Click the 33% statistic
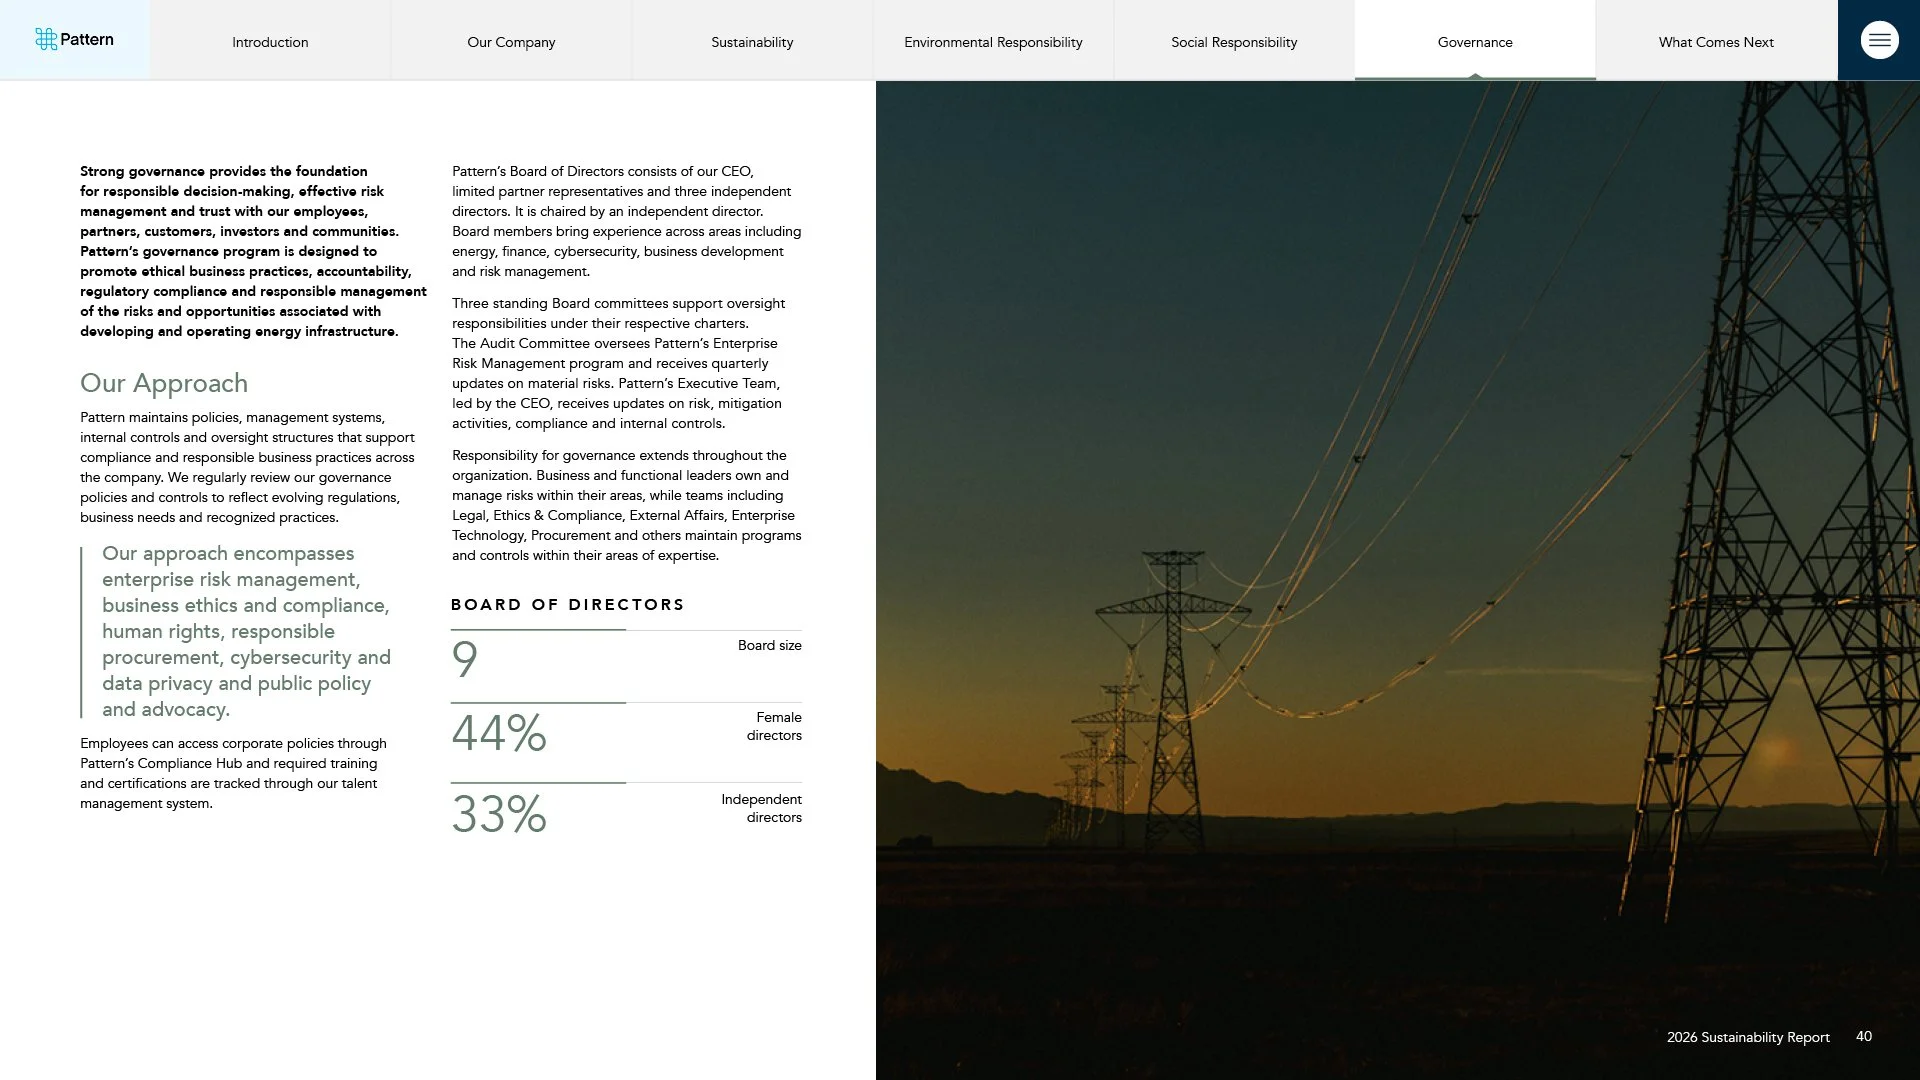Screen dimensions: 1920x1080 [499, 814]
